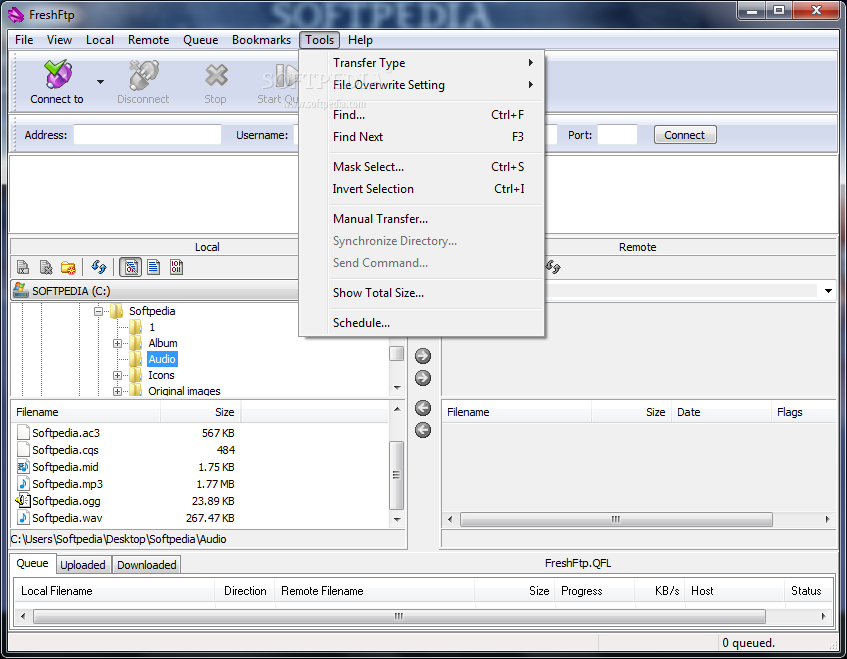
Task: Click the Icons folder icon in tree
Action: (x=136, y=375)
